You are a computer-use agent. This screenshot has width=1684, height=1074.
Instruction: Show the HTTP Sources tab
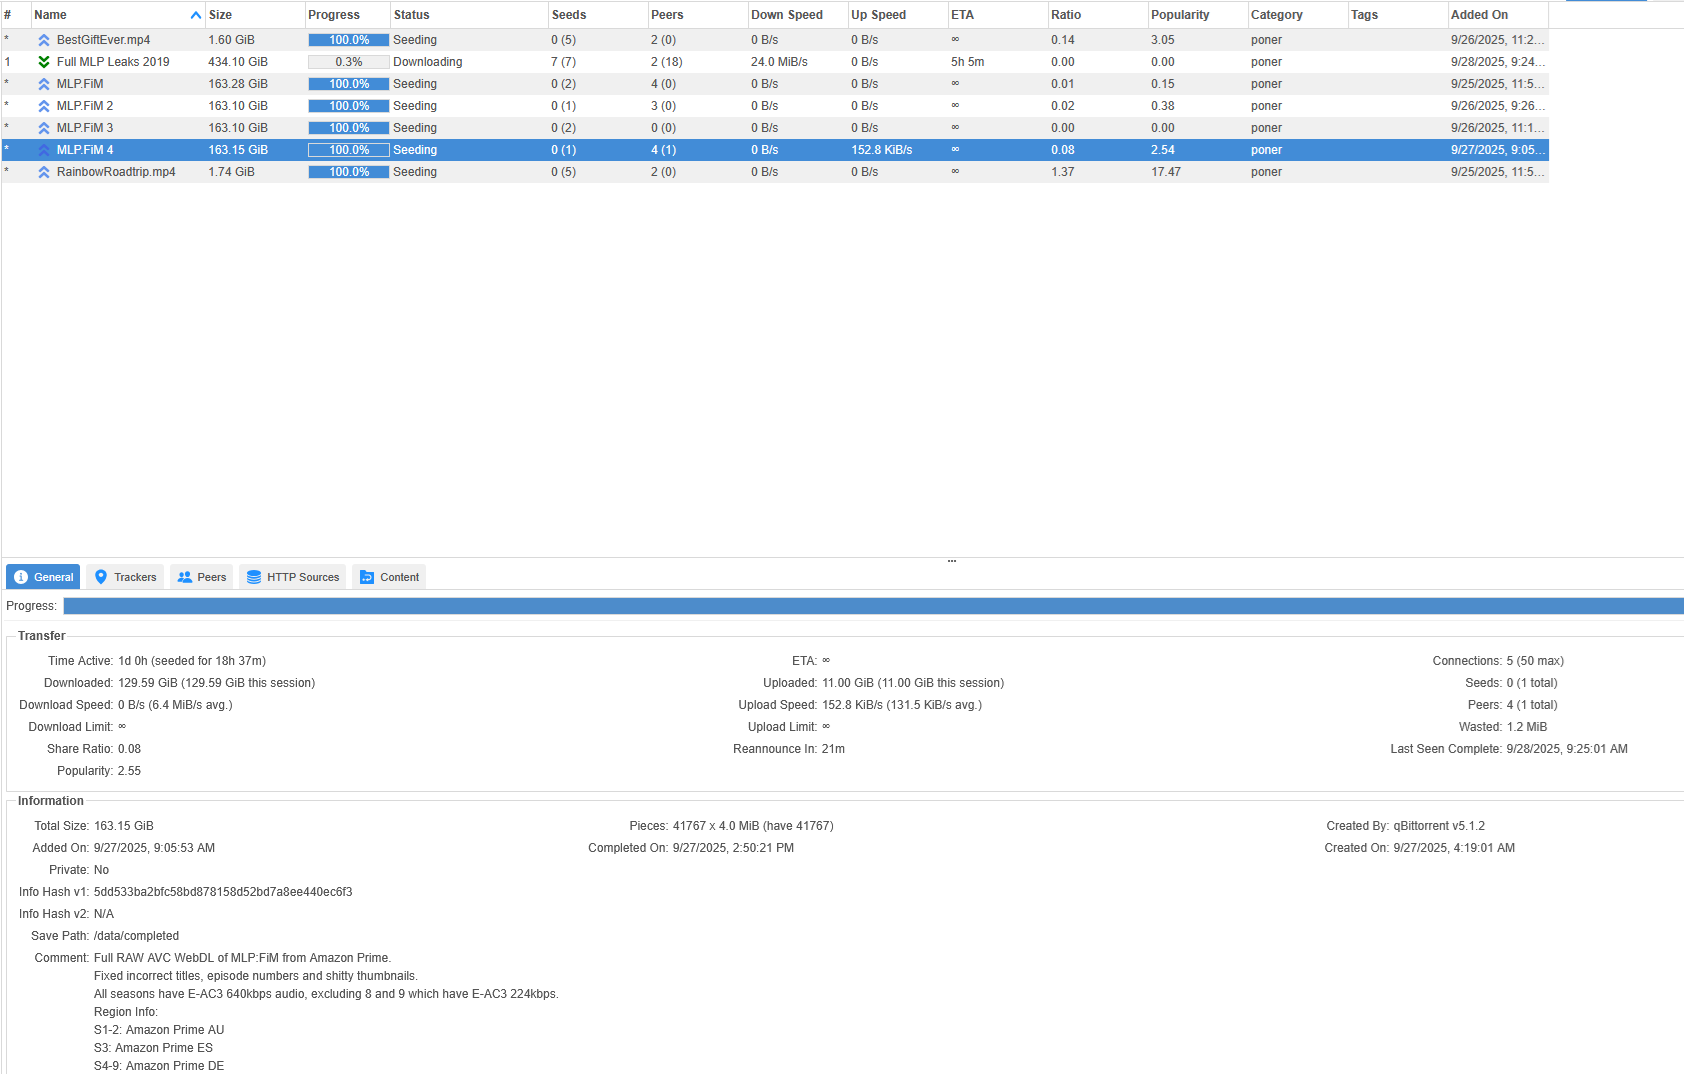[292, 577]
